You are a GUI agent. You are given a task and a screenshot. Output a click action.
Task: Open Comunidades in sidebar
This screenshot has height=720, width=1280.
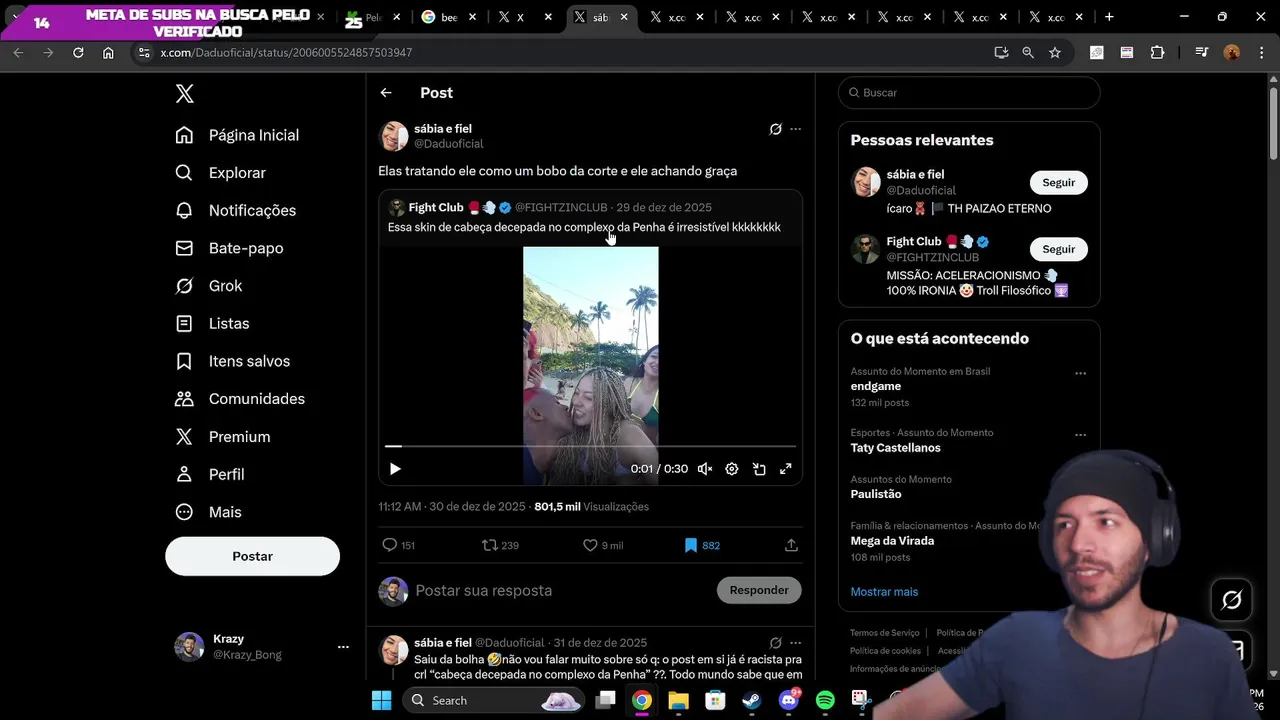(240, 399)
